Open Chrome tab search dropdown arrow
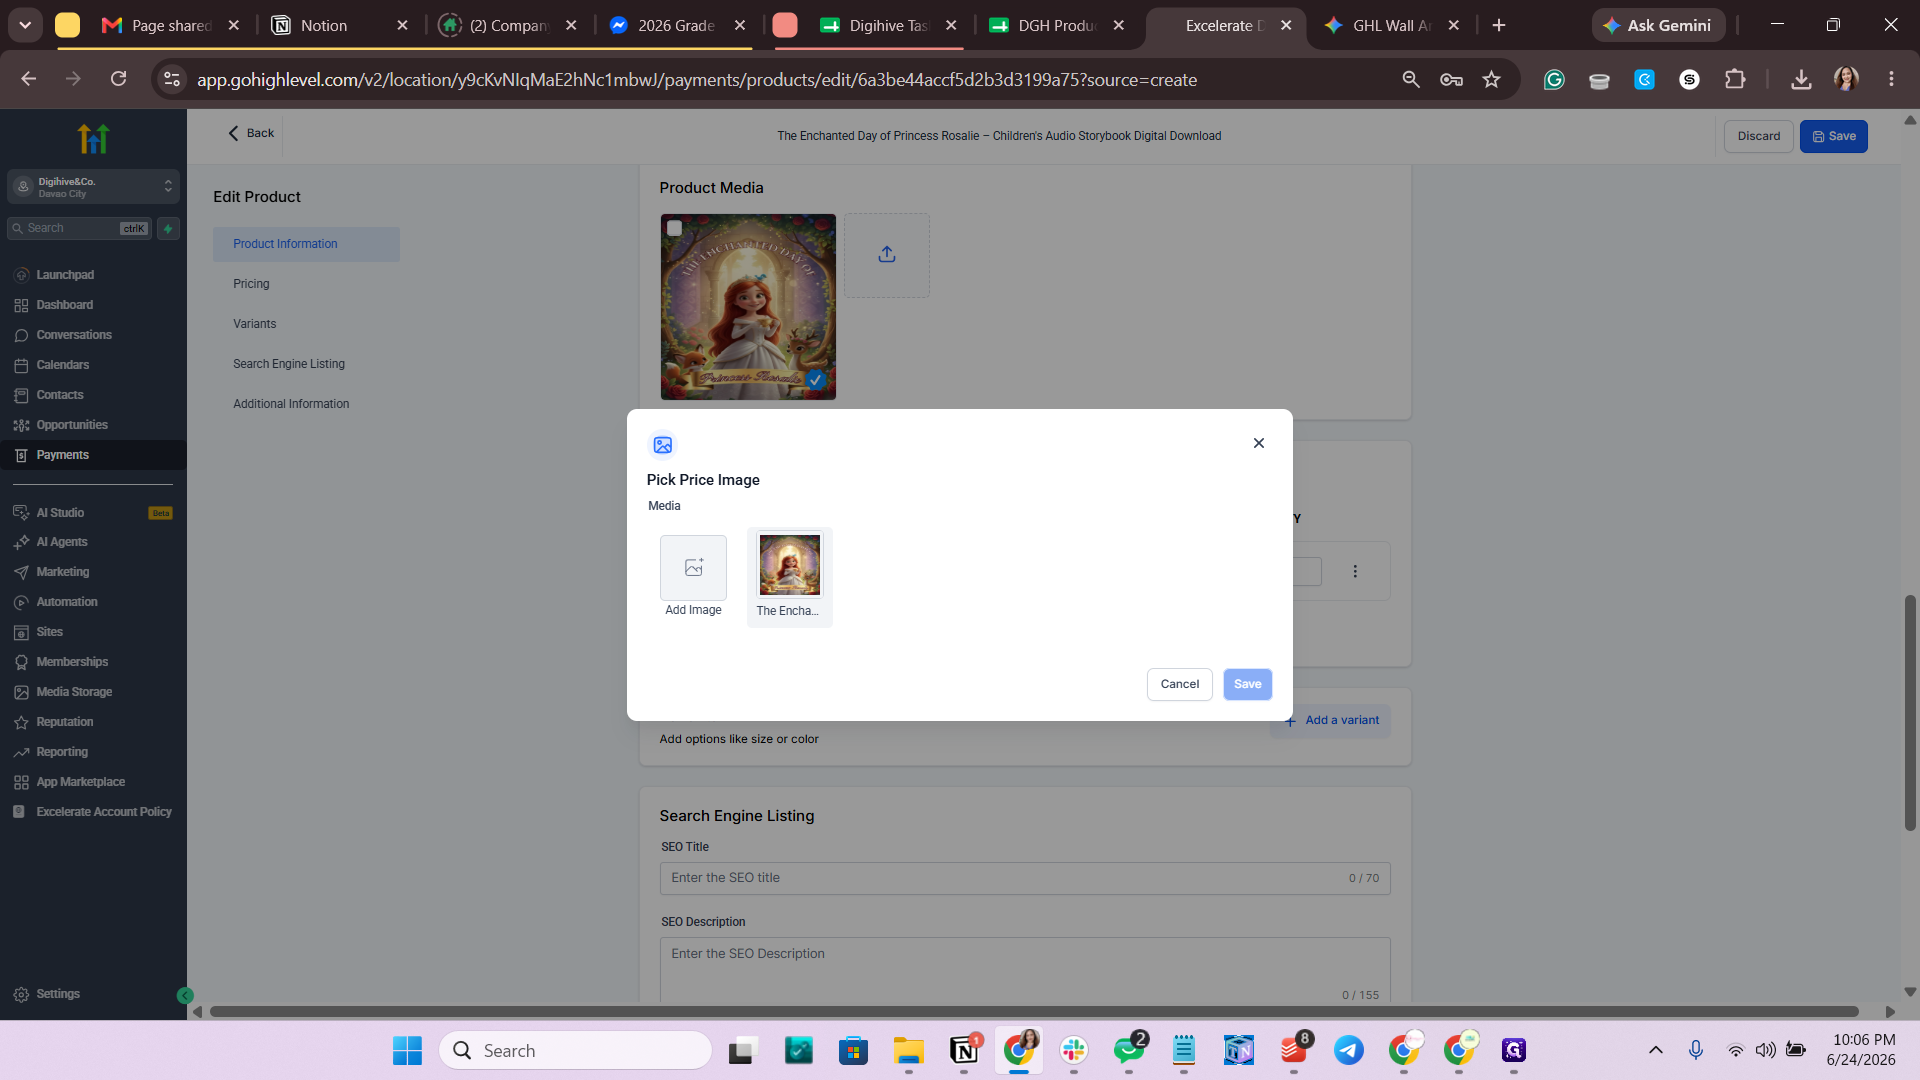The width and height of the screenshot is (1920, 1080). (x=25, y=25)
